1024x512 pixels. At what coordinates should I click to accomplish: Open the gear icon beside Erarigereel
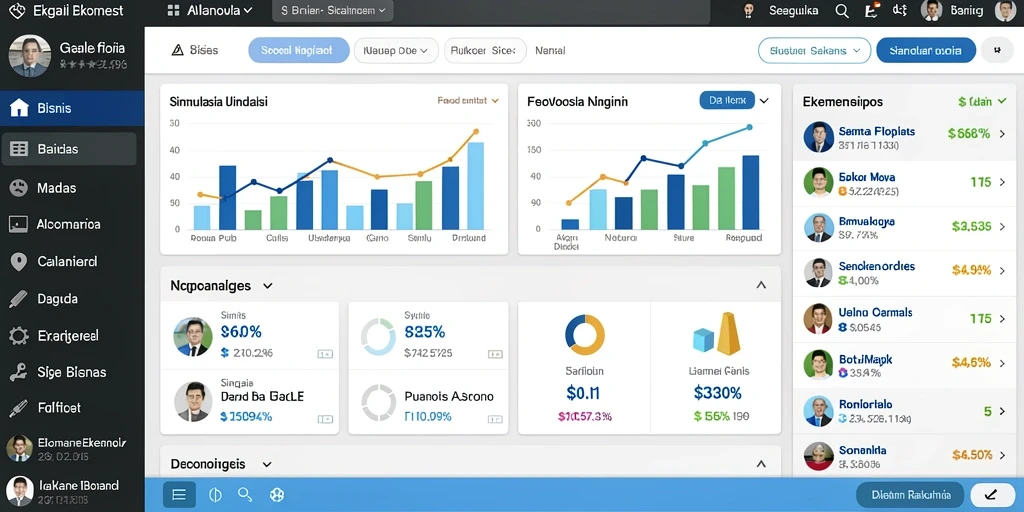point(19,336)
